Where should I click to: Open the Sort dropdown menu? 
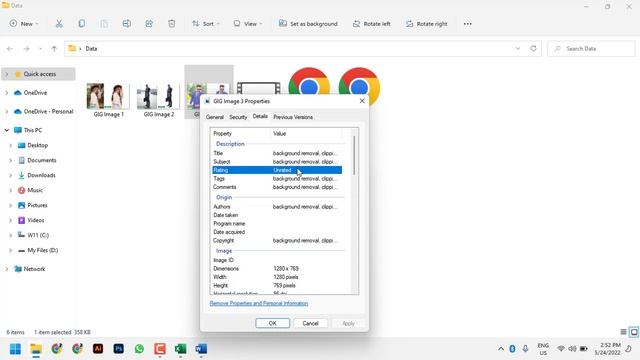(206, 24)
